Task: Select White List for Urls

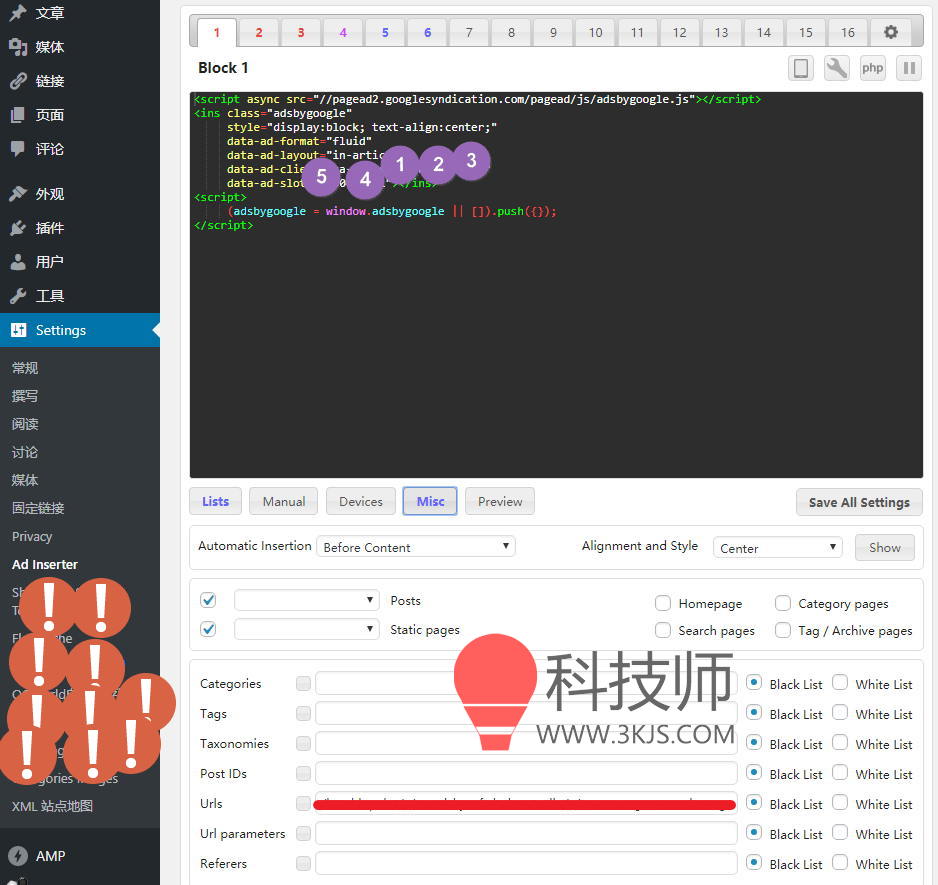Action: pos(840,802)
